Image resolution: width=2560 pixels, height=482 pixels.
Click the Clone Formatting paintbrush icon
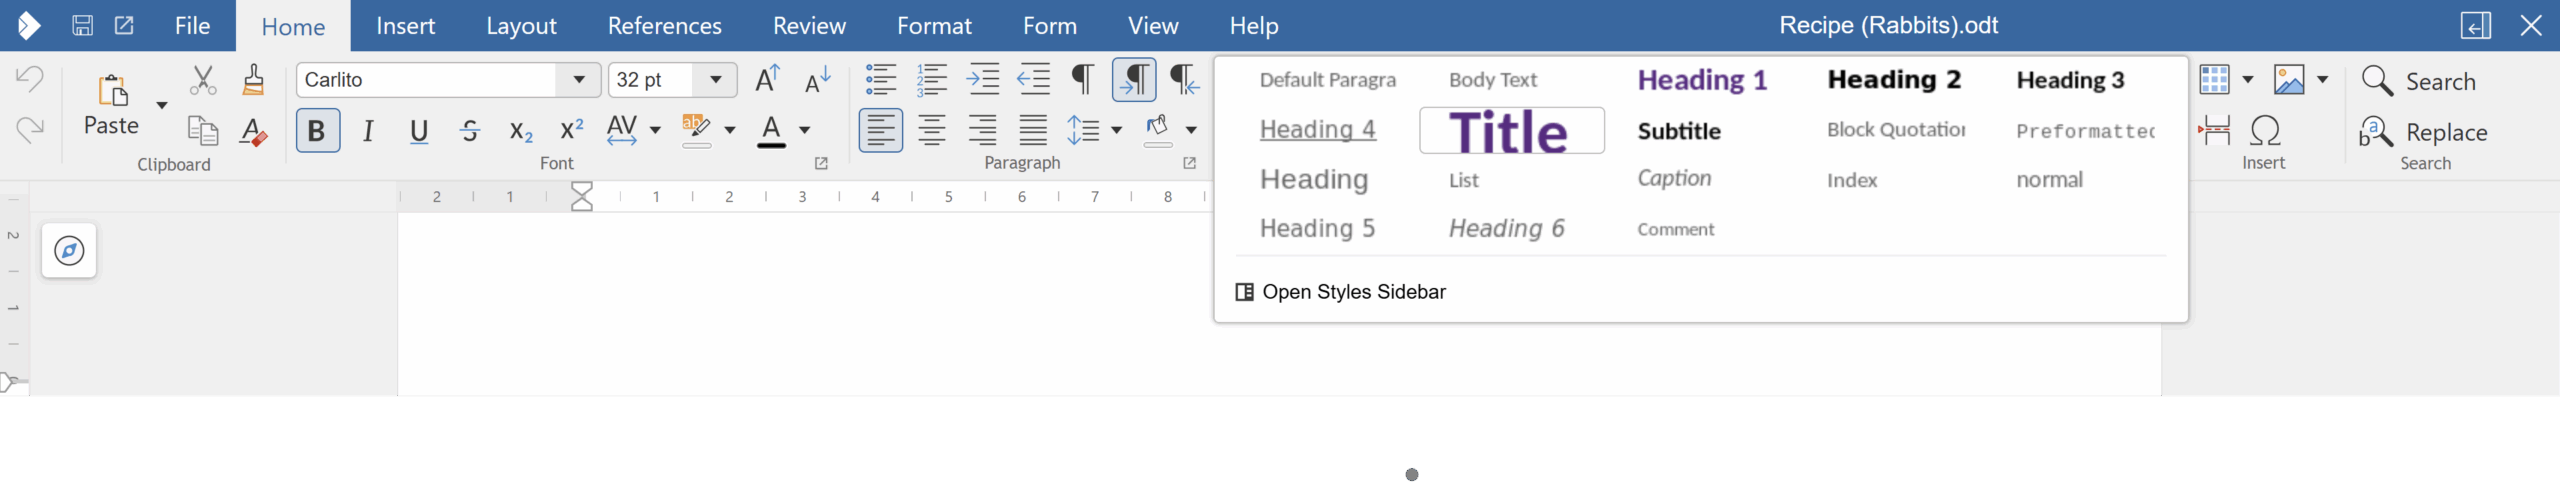(253, 80)
